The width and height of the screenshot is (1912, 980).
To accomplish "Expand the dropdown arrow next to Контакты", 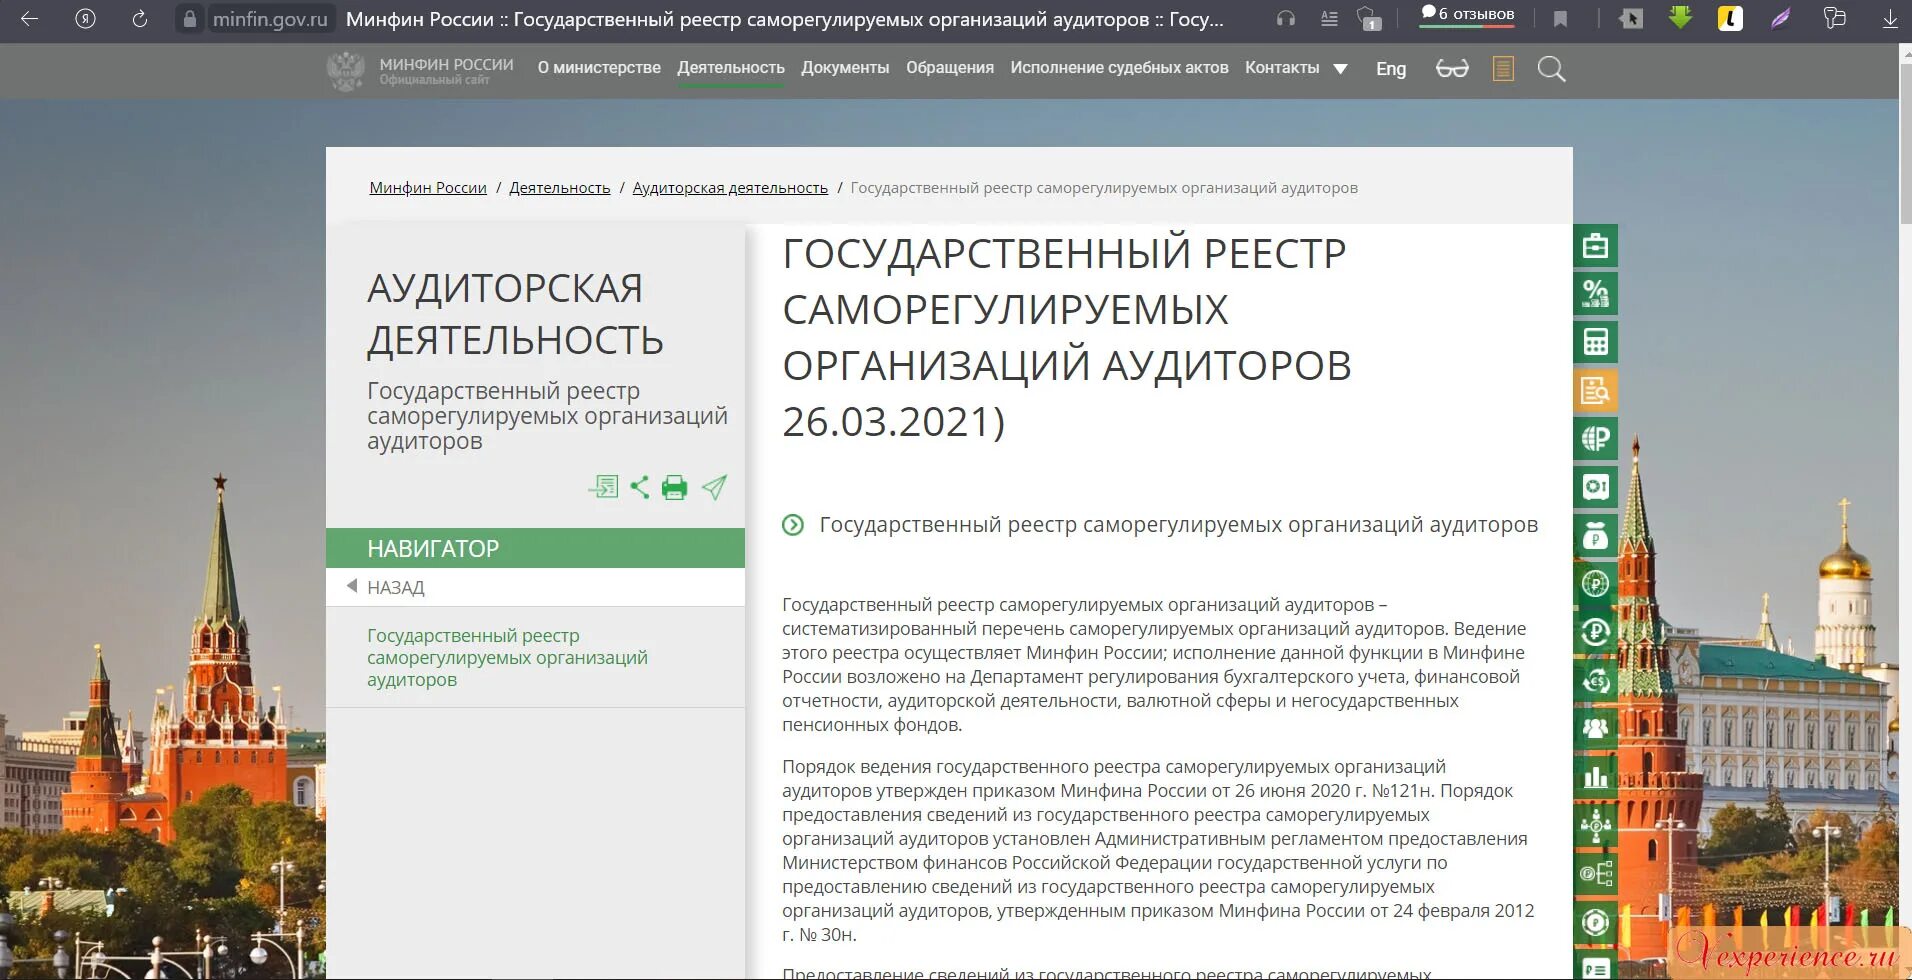I will click(x=1341, y=69).
